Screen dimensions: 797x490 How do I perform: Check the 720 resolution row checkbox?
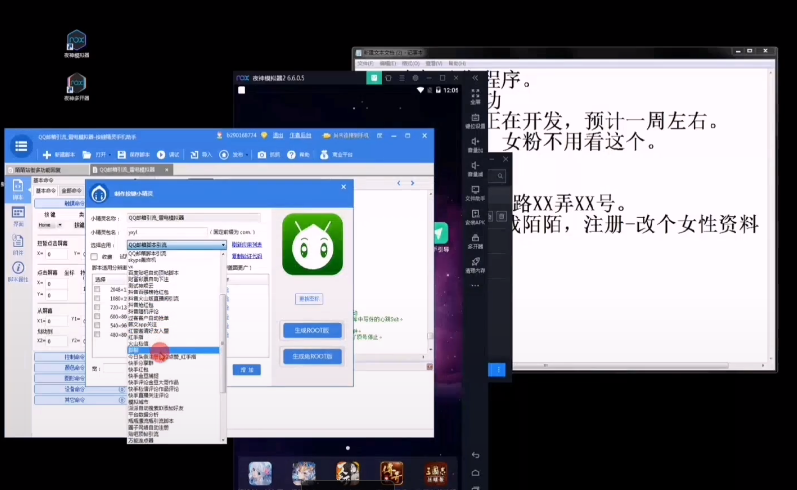(97, 308)
